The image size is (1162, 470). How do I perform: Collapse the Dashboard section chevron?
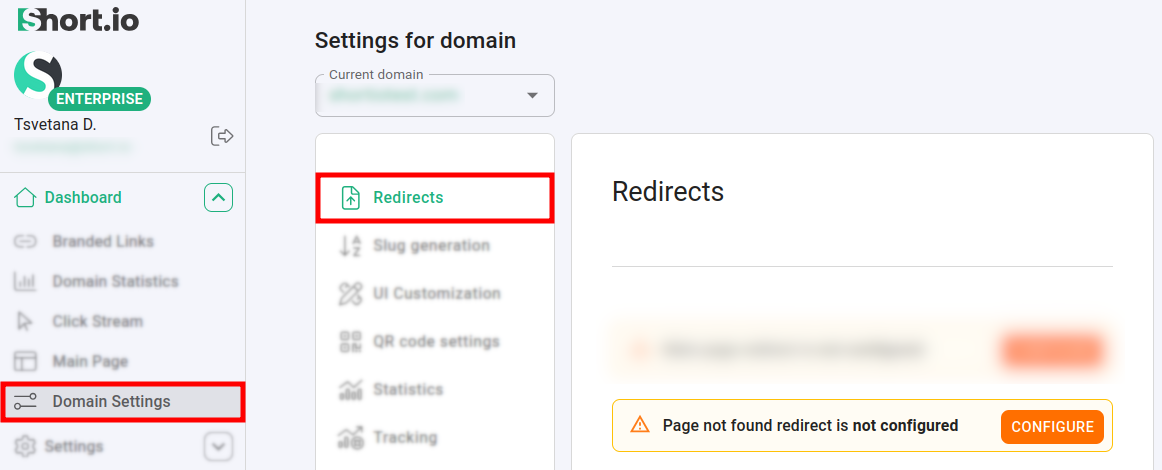pyautogui.click(x=218, y=198)
